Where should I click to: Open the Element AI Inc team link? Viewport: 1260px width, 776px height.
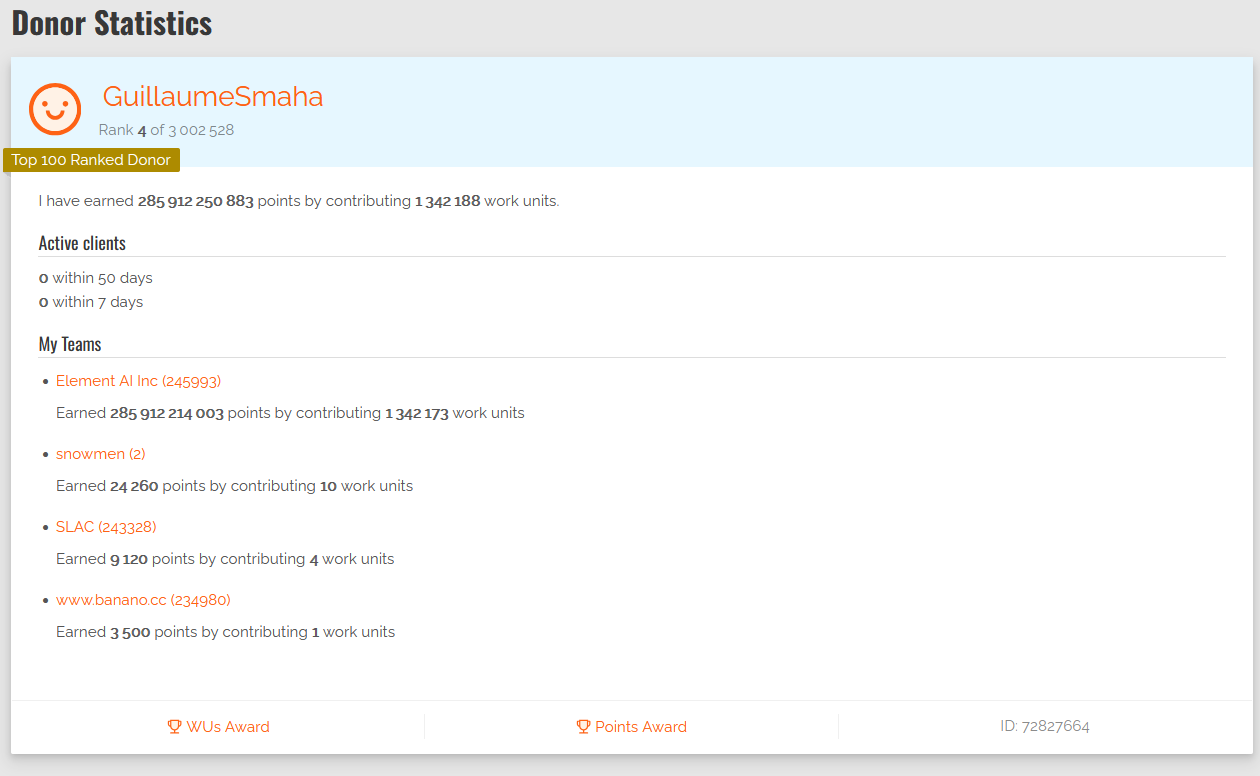[x=138, y=381]
